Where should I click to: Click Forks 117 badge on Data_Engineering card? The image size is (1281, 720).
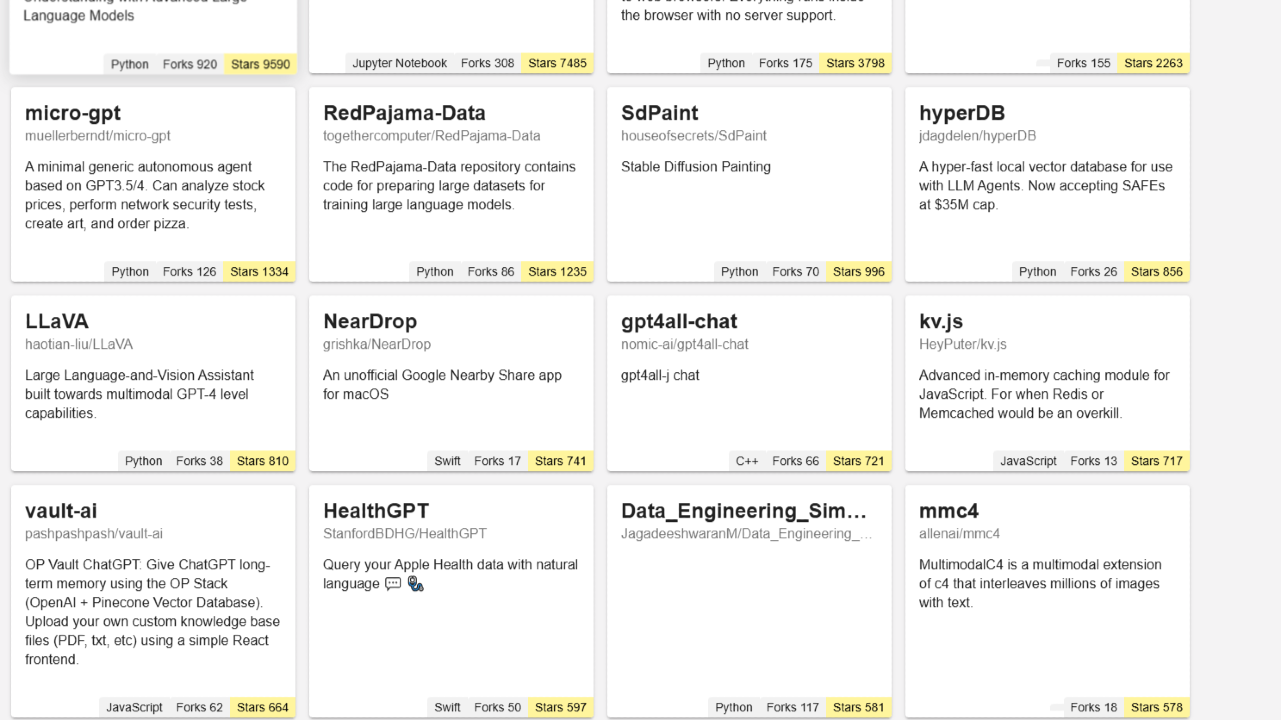(x=793, y=707)
